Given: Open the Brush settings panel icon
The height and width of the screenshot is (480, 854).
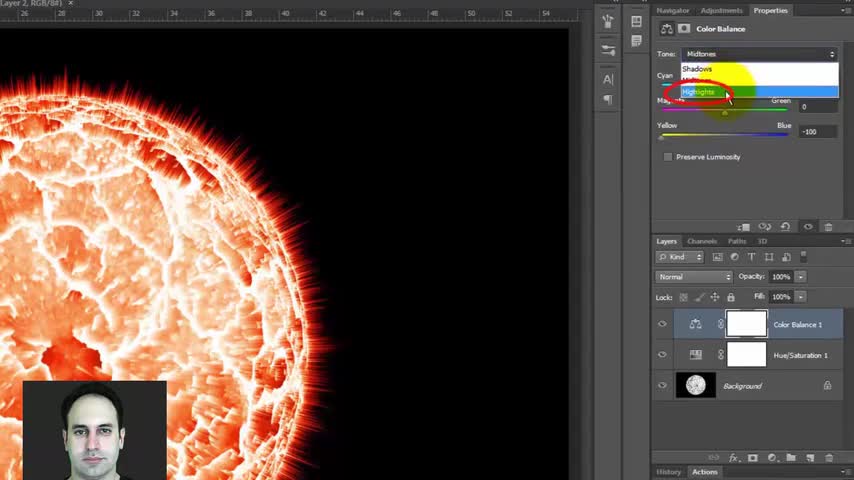Looking at the screenshot, I should click(608, 50).
